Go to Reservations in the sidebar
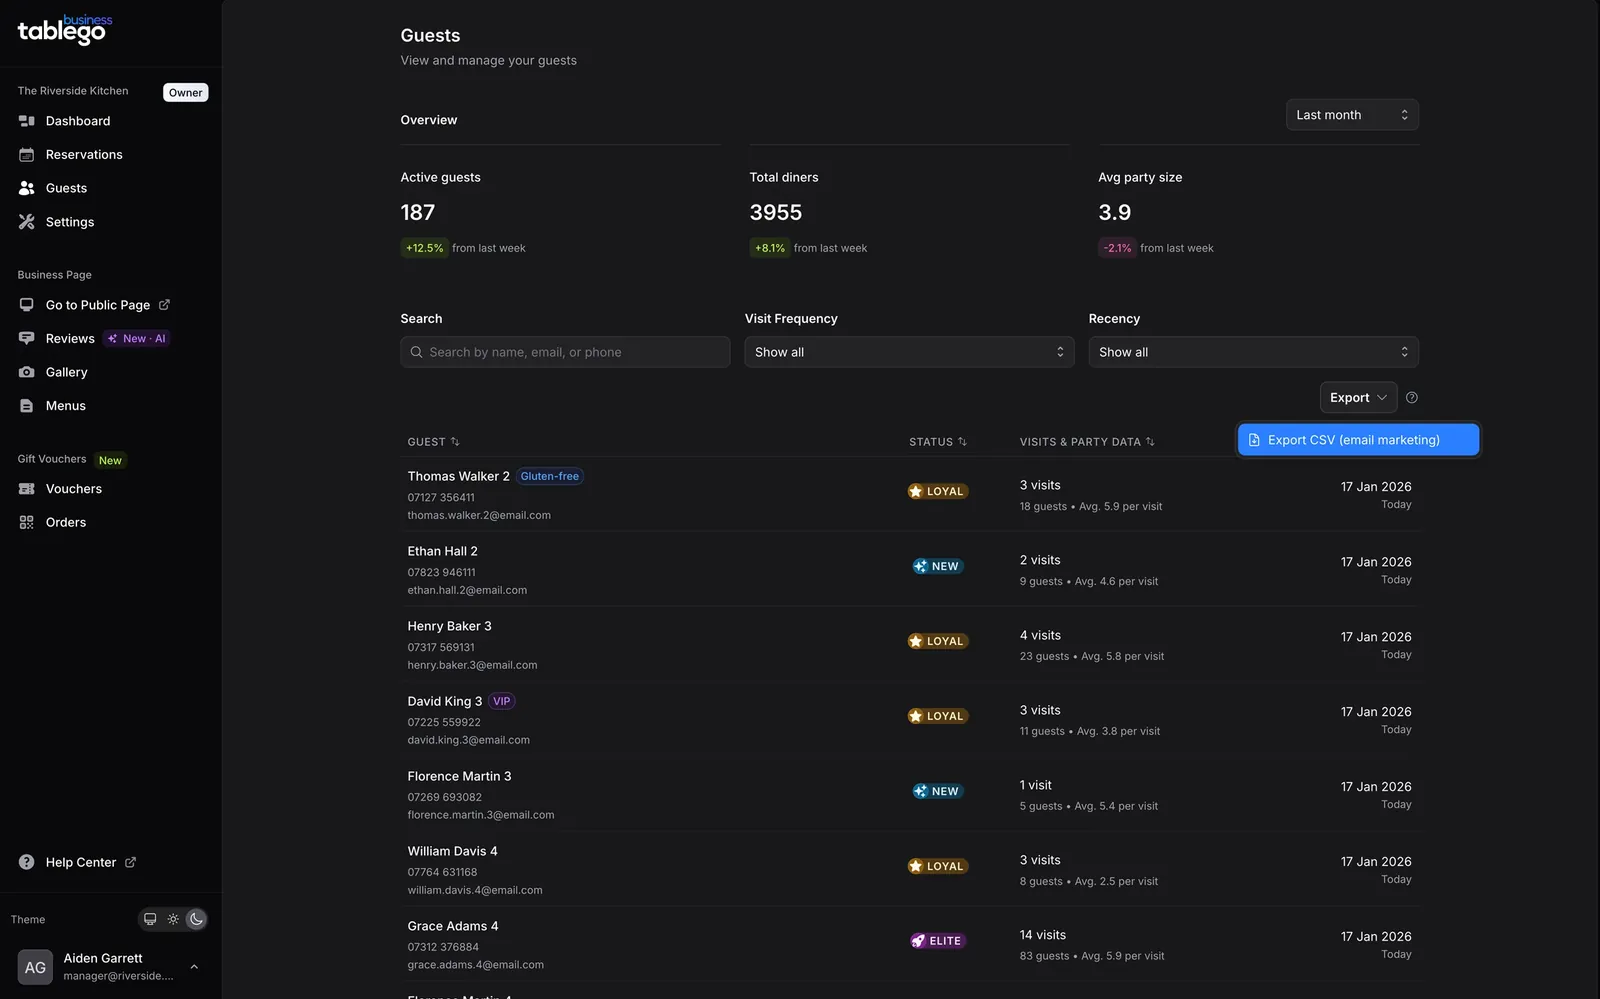The width and height of the screenshot is (1600, 999). pyautogui.click(x=84, y=155)
